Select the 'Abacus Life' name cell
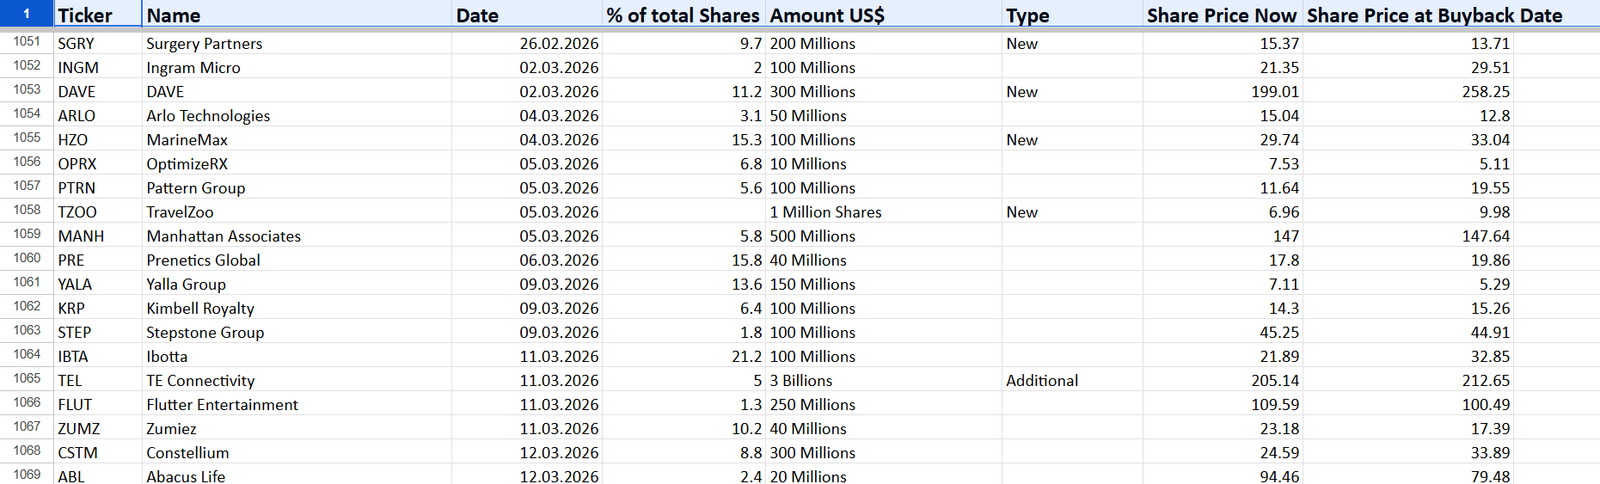This screenshot has width=1600, height=484. point(297,475)
